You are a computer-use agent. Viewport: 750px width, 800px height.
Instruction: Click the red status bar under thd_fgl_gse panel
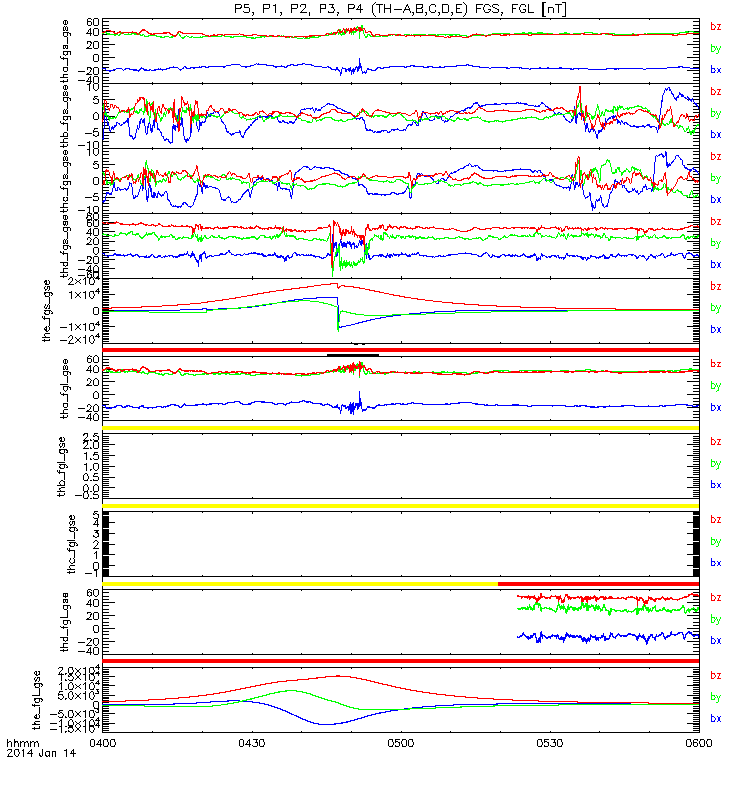[x=401, y=661]
